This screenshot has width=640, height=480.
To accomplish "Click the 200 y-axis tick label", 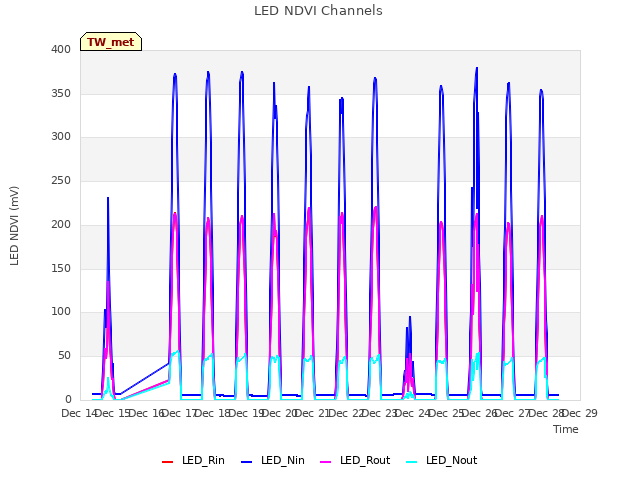I will coord(61,224).
